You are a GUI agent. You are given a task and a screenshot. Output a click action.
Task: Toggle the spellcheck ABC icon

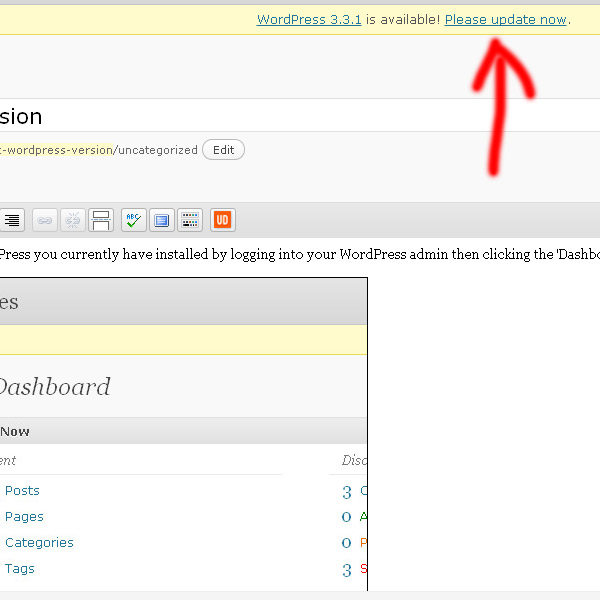tap(134, 220)
